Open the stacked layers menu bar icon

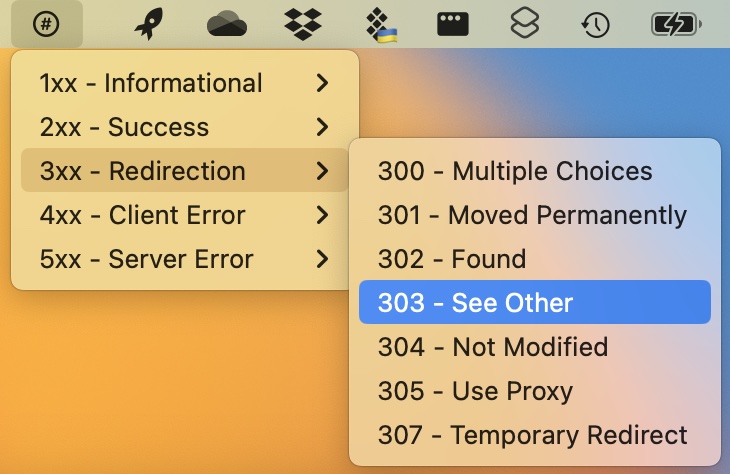click(x=526, y=24)
